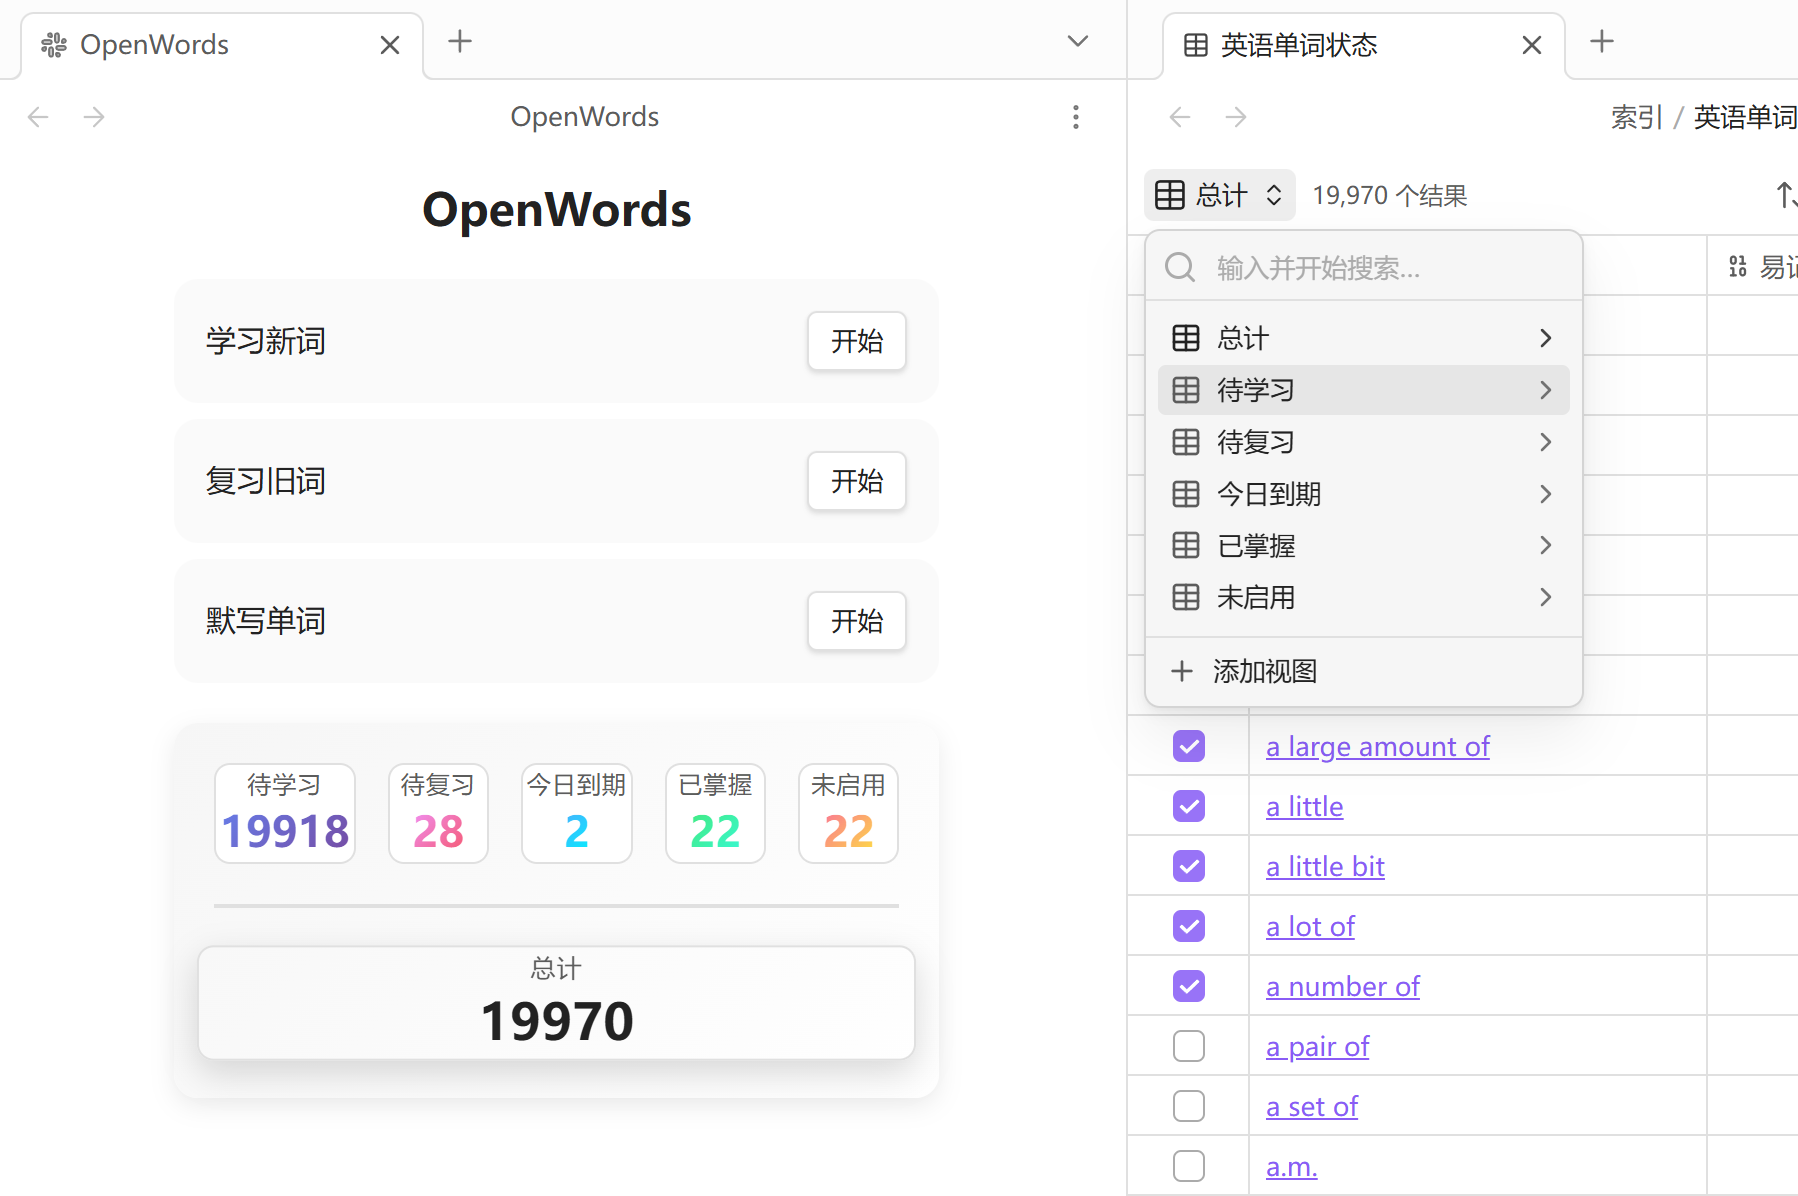Check the 'a set of' checkbox
Screen dimensions: 1798x1196
[x=1189, y=1106]
